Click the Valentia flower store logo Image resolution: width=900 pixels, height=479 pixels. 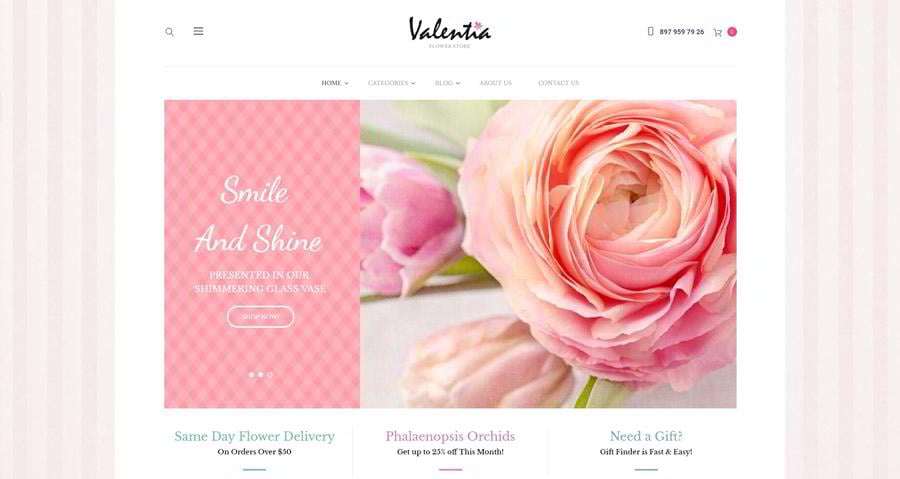450,33
